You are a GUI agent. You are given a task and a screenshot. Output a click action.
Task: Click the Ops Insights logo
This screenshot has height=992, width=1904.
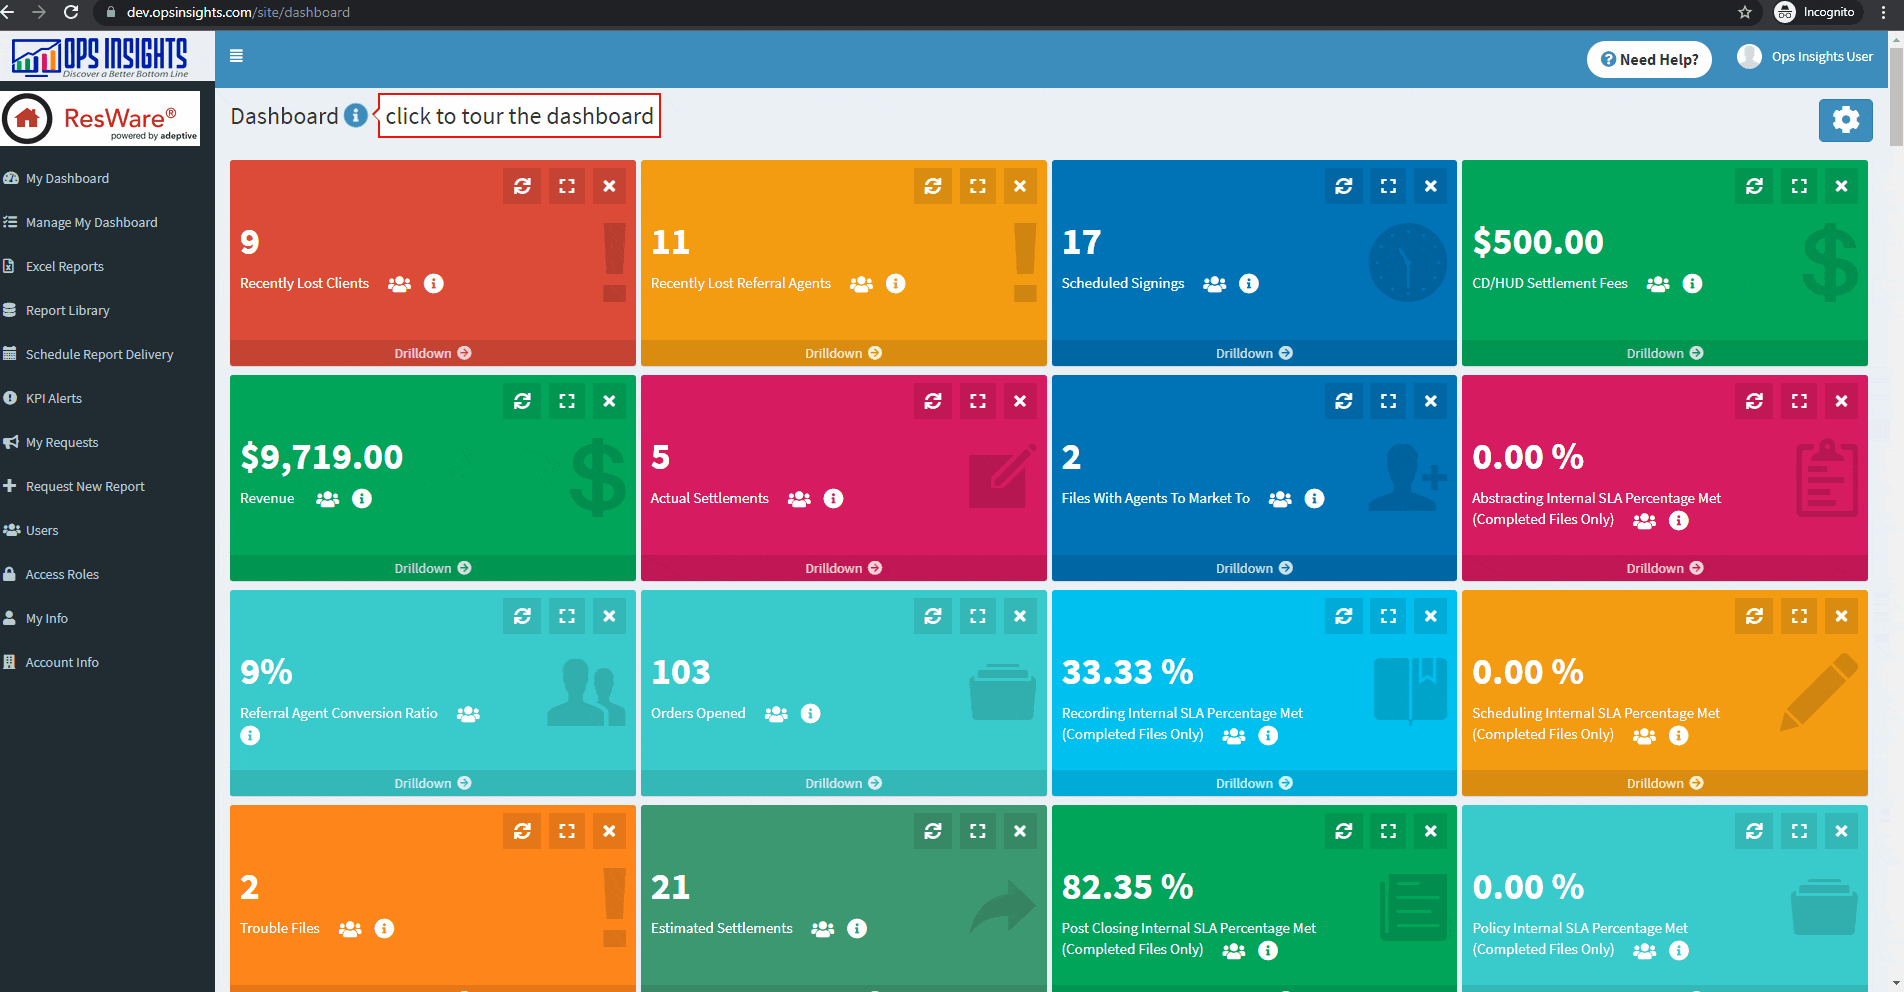pos(107,56)
